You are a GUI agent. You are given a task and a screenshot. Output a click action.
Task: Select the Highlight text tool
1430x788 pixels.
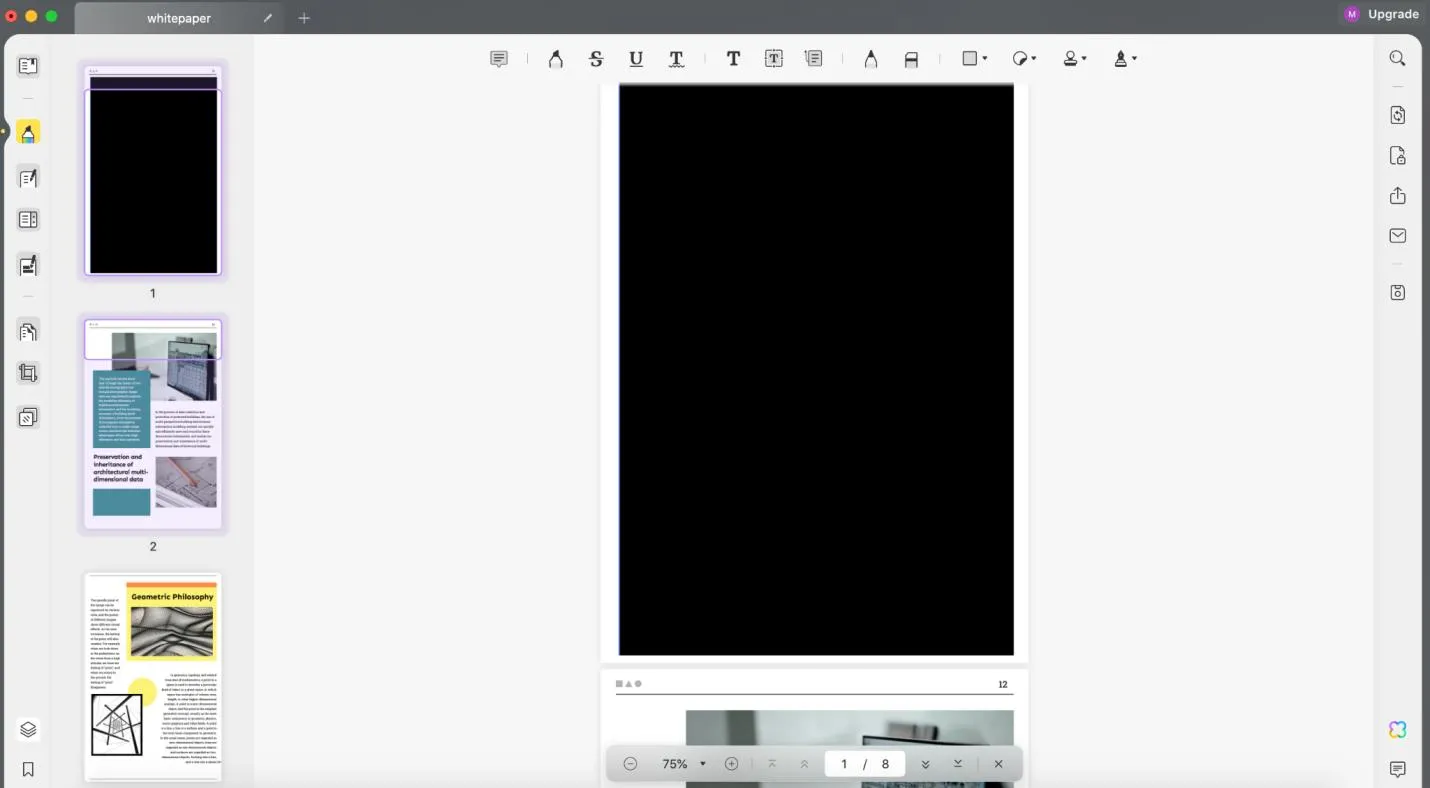coord(556,59)
